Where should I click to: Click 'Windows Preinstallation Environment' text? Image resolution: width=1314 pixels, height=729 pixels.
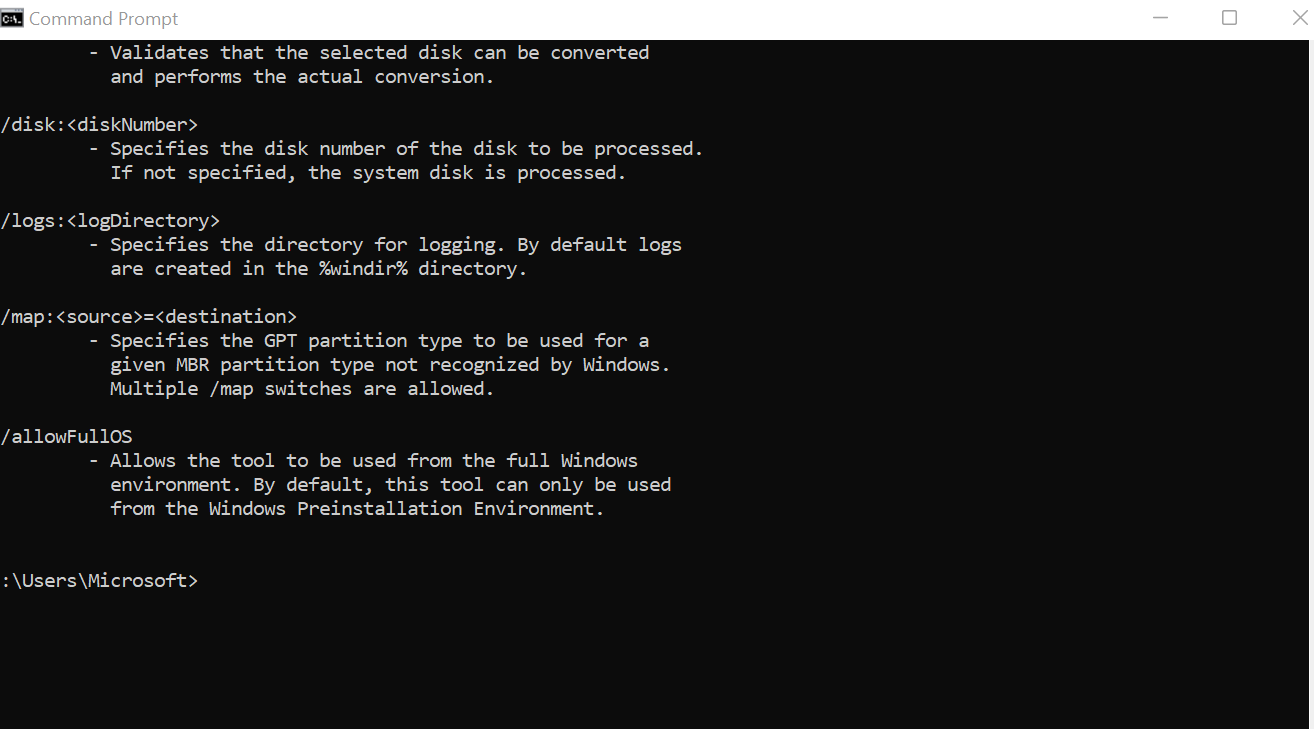[404, 509]
